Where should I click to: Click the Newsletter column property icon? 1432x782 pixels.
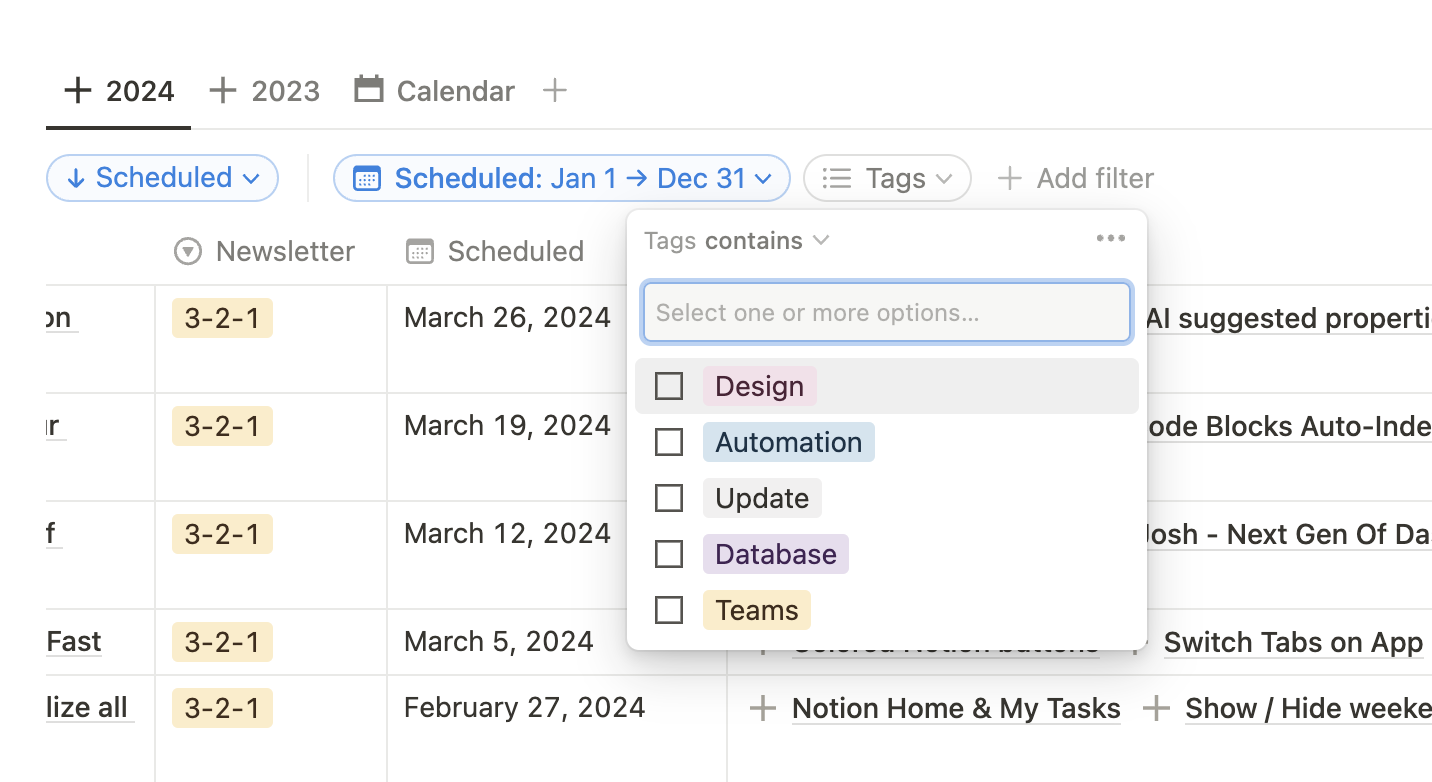click(x=187, y=251)
